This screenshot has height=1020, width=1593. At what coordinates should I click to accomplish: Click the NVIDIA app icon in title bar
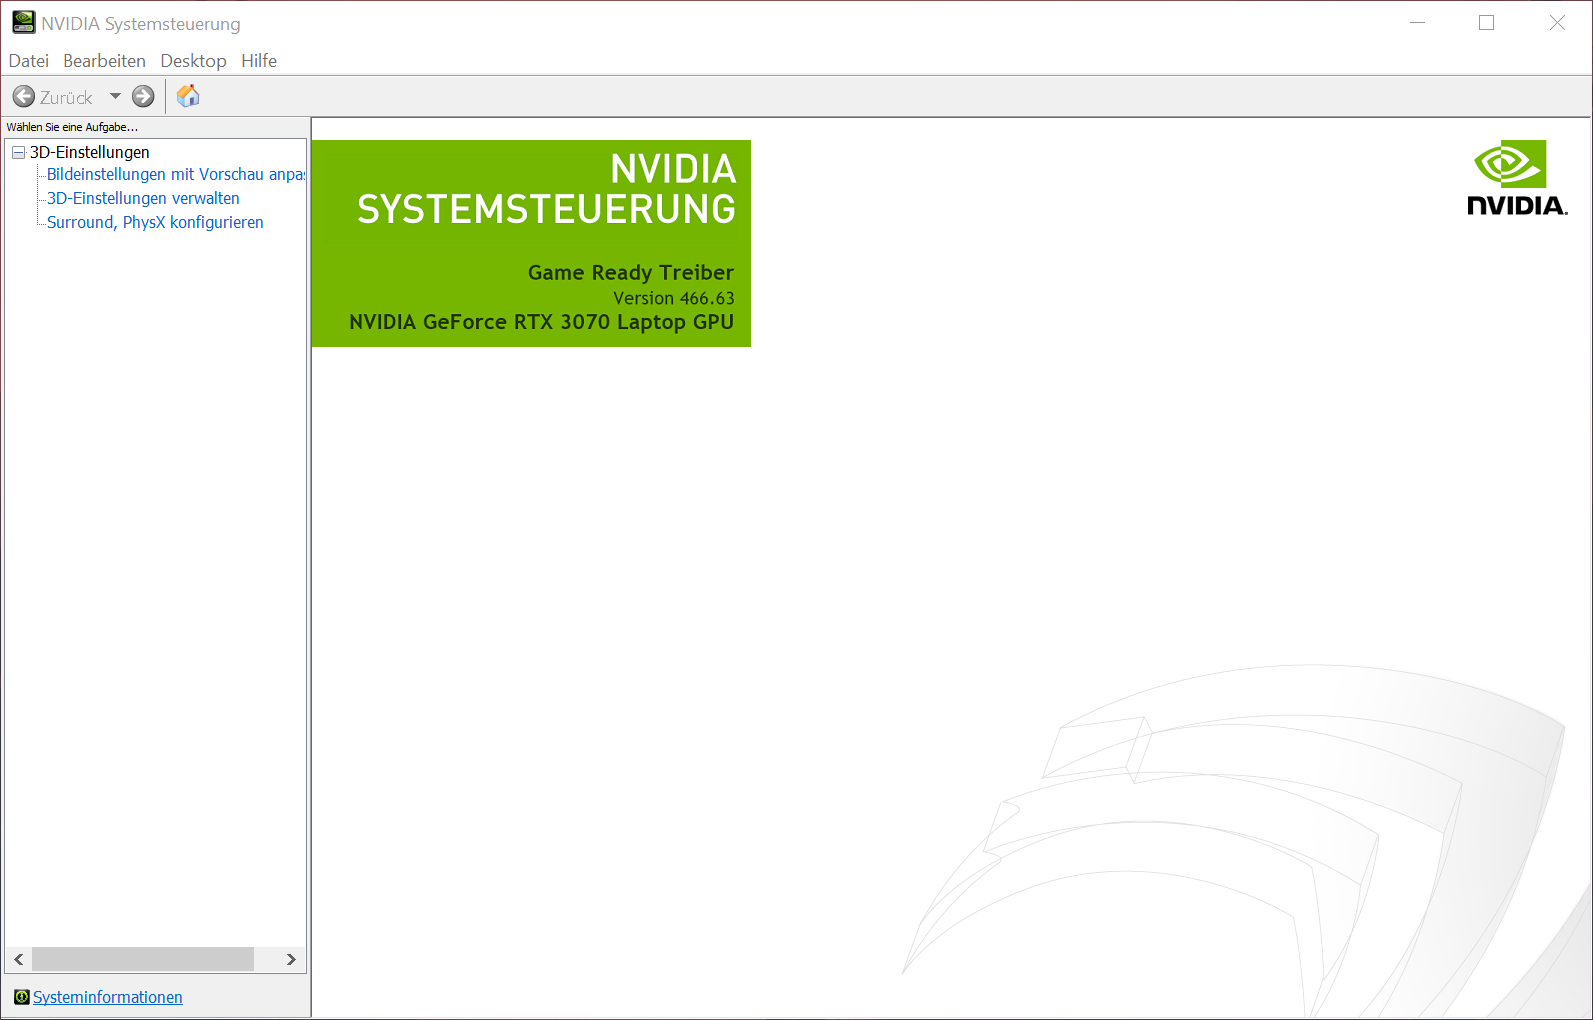click(23, 22)
